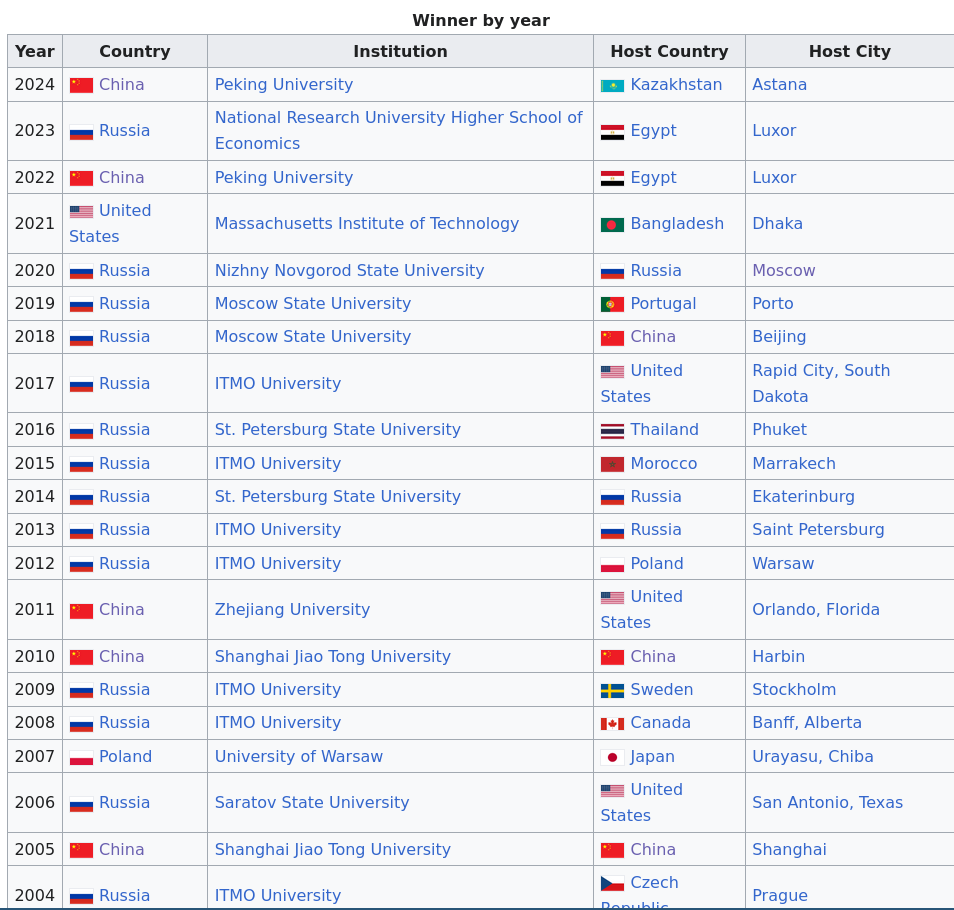Open the Harbin link

778,656
